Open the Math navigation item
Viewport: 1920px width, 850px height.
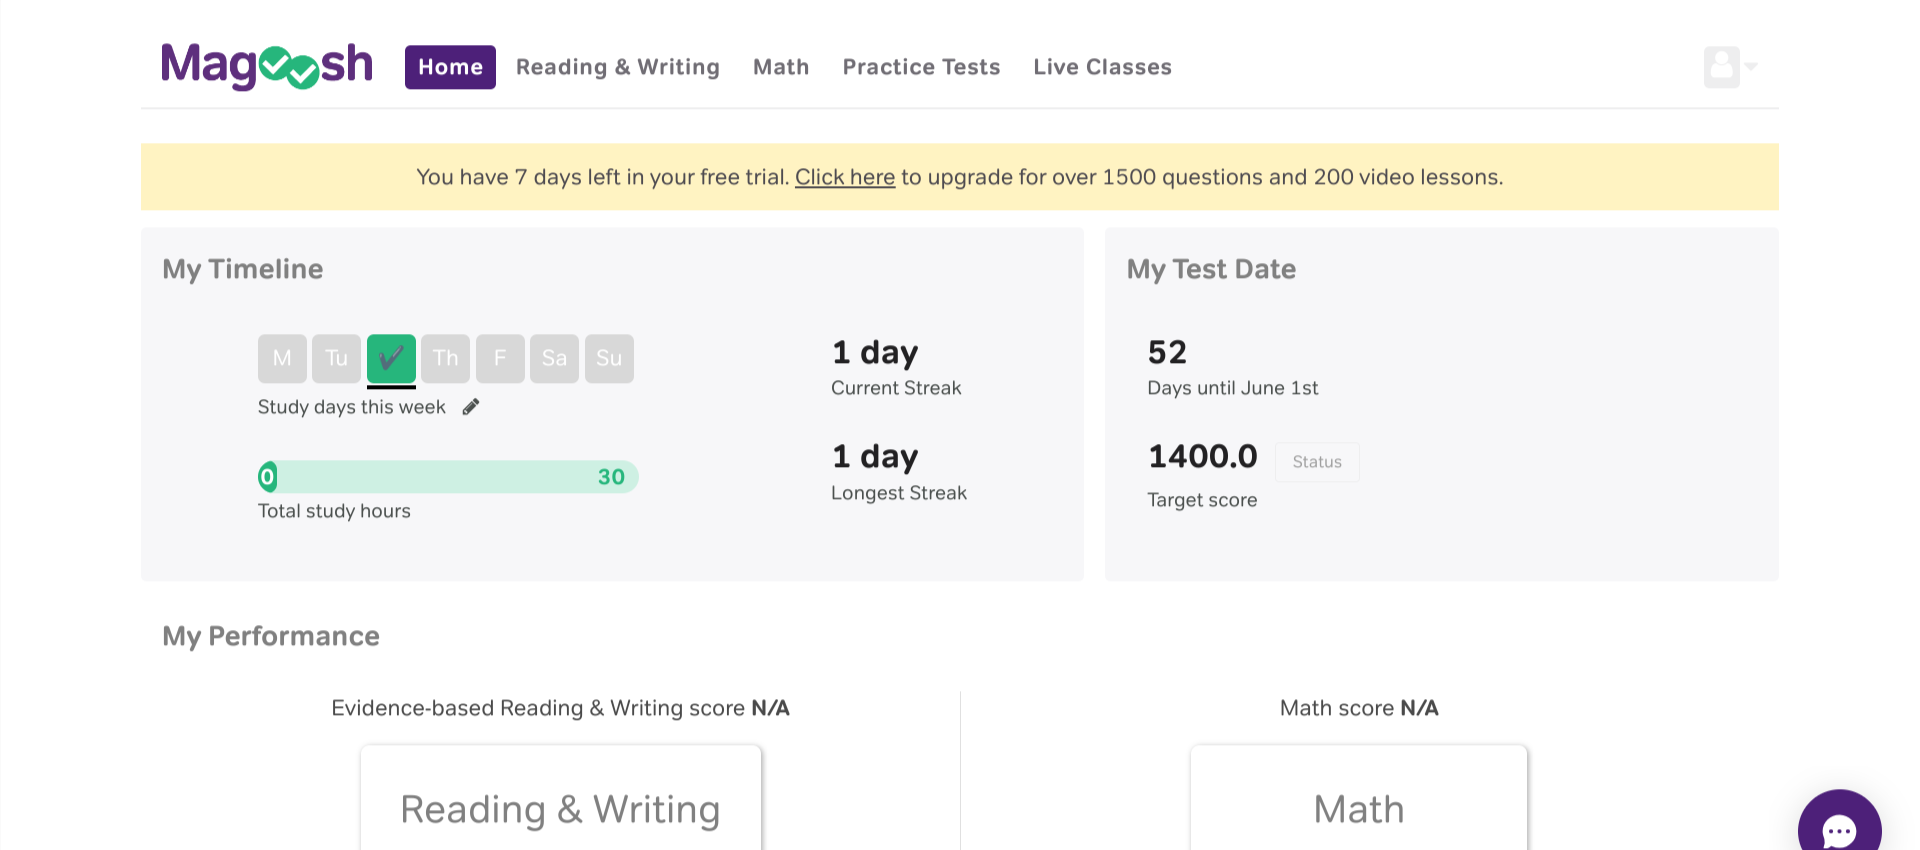coord(781,67)
